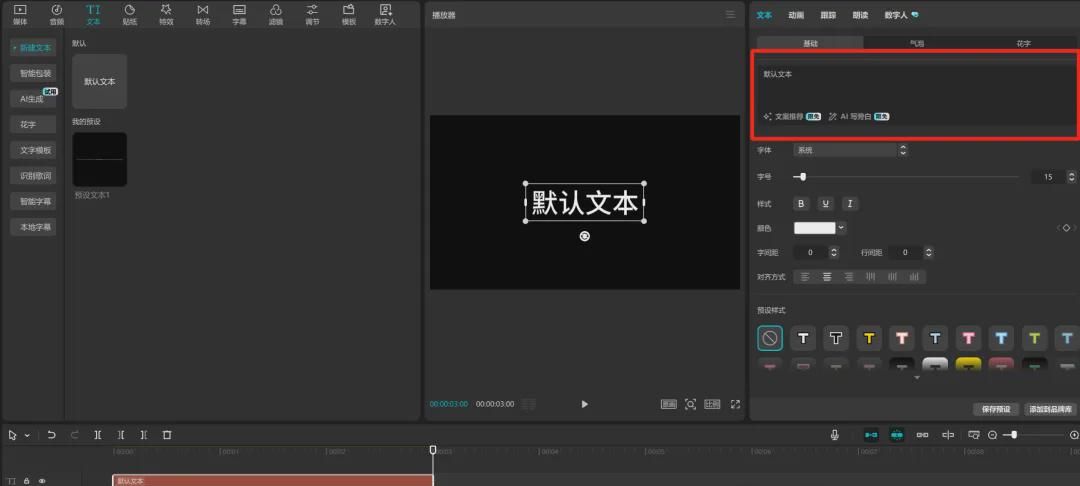
Task: Click the redo arrow in timeline toolbar
Action: (x=74, y=435)
